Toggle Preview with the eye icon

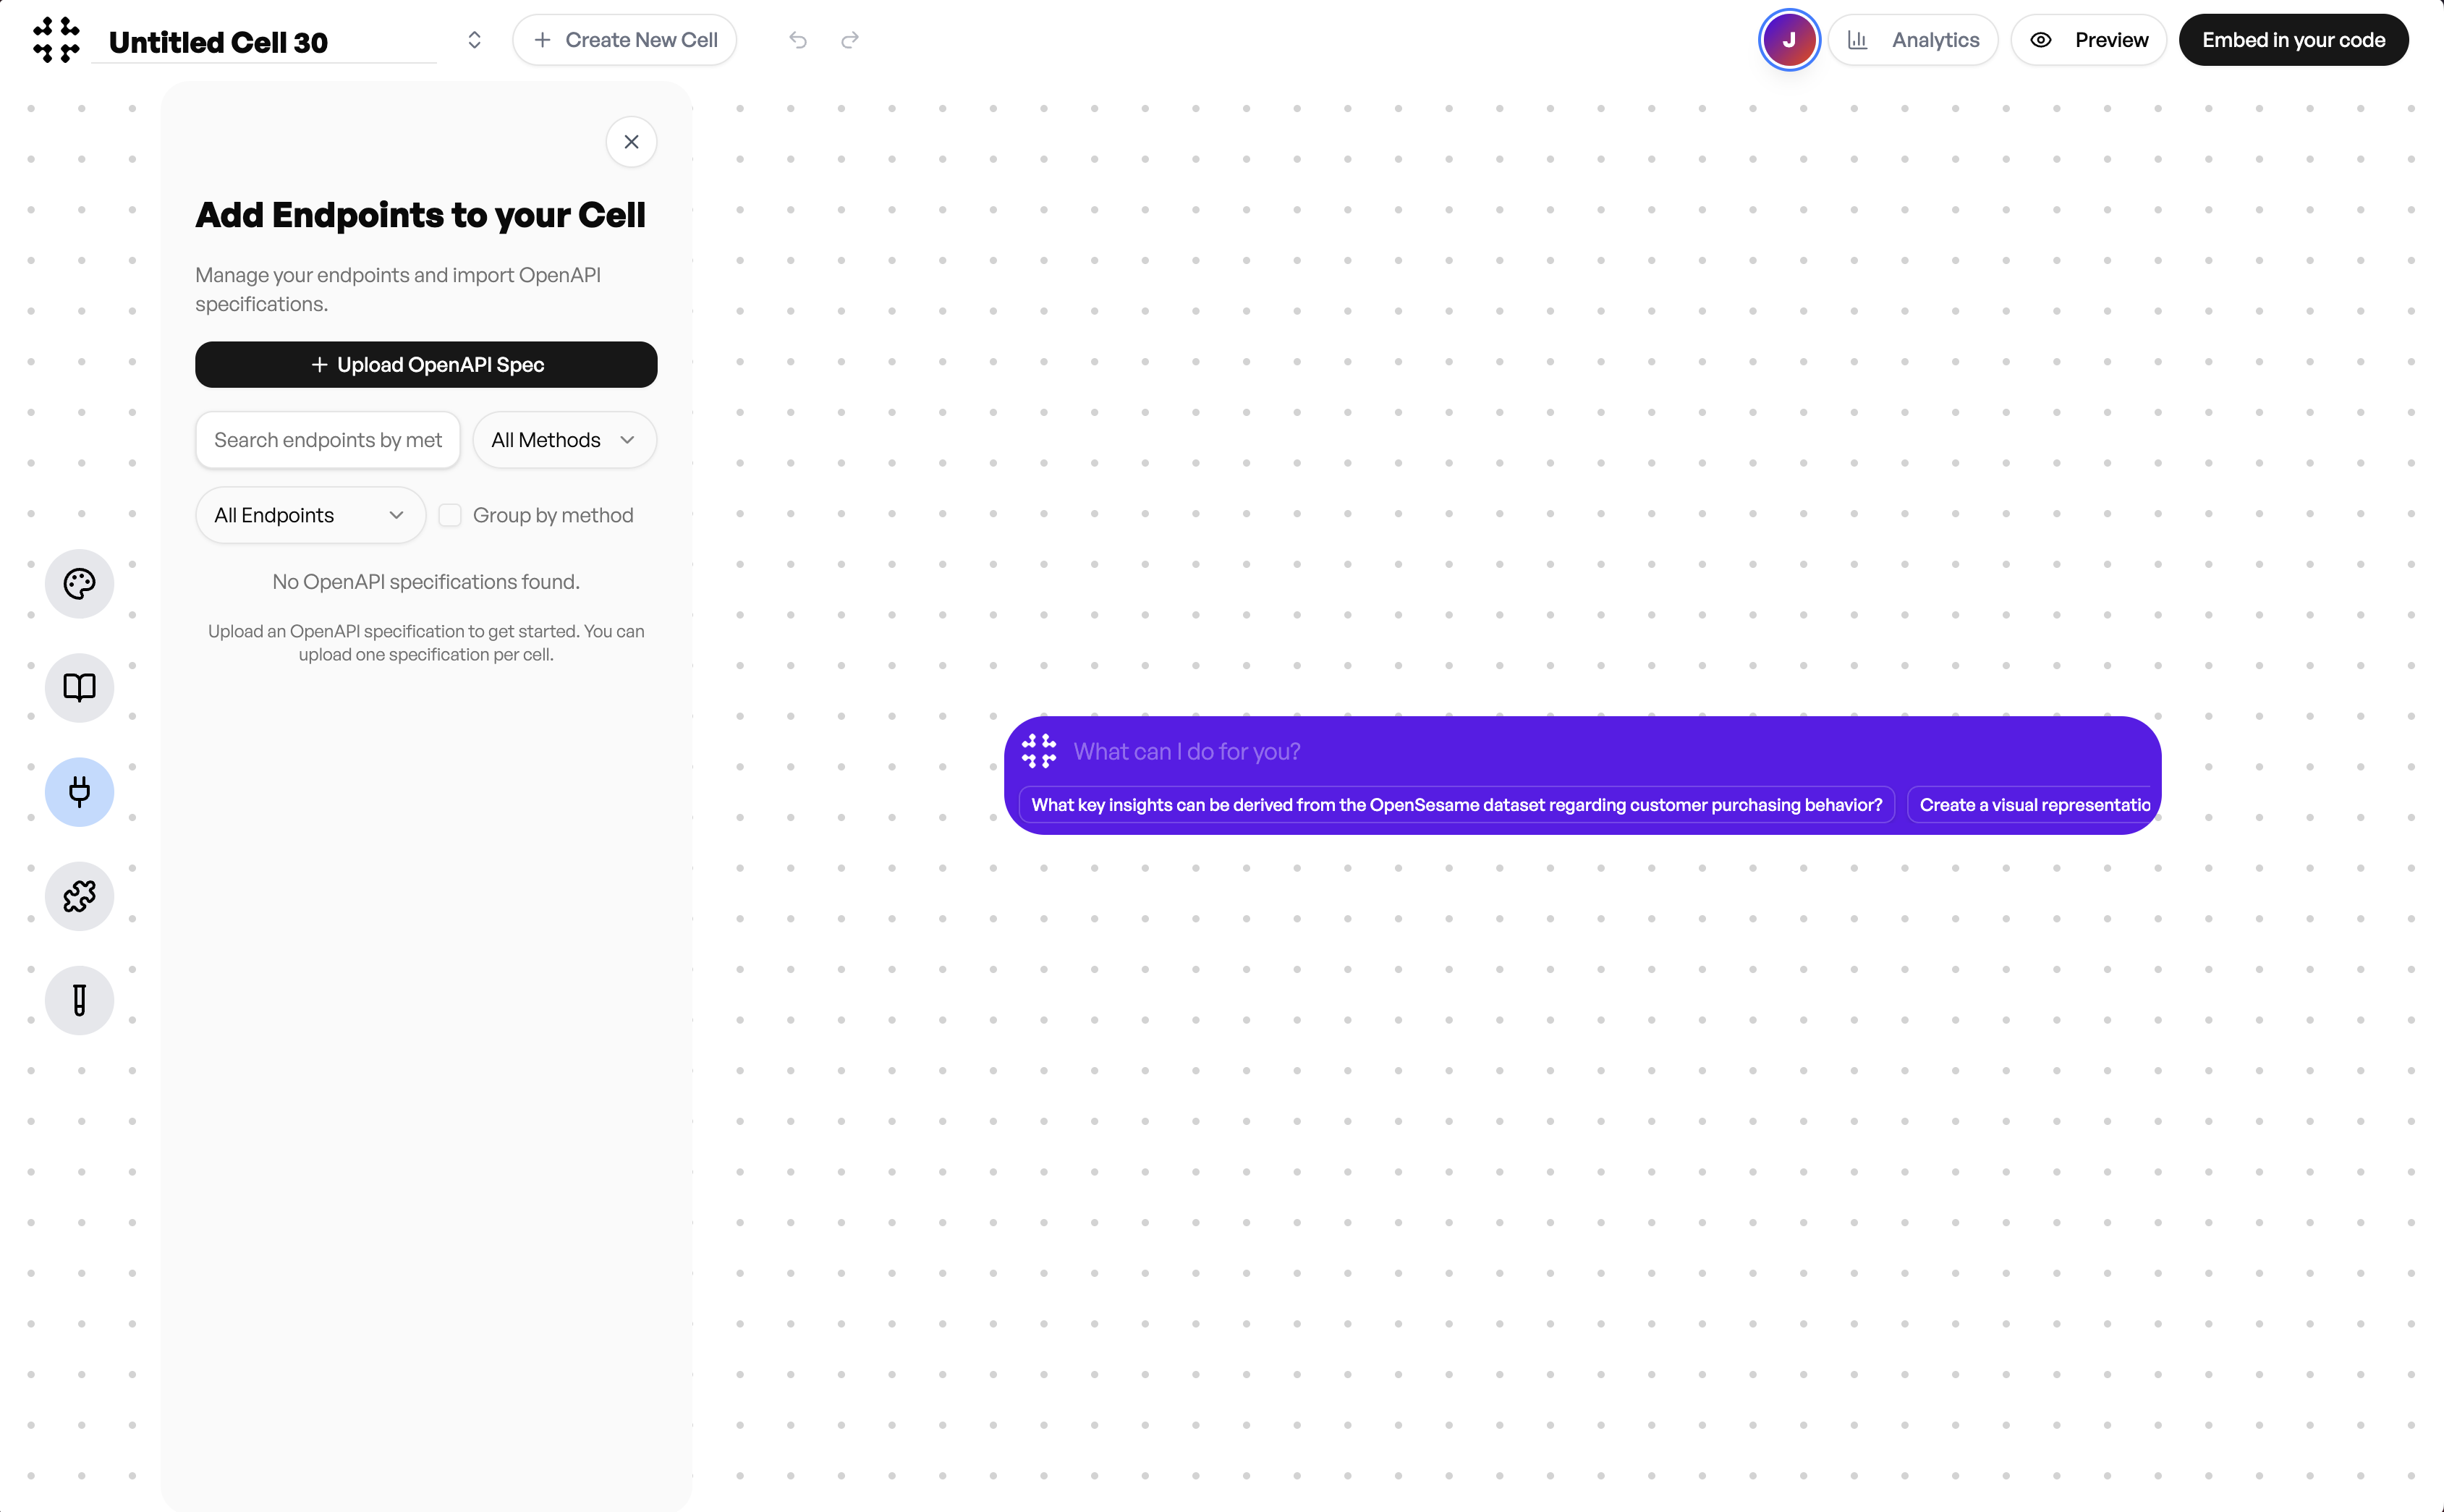(2088, 40)
